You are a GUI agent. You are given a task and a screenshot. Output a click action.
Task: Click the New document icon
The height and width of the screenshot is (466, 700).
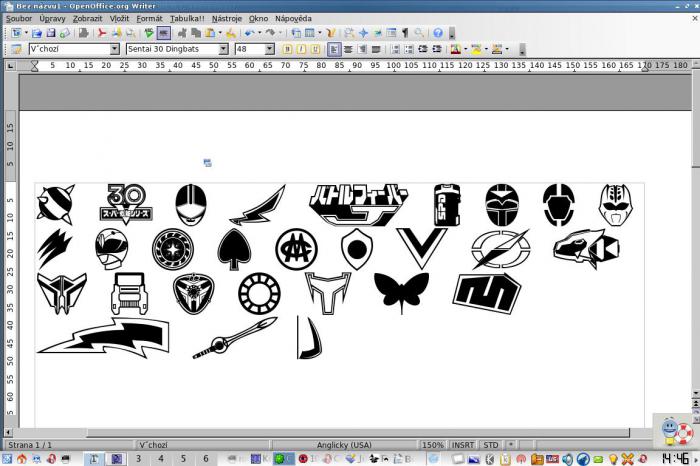(17, 33)
